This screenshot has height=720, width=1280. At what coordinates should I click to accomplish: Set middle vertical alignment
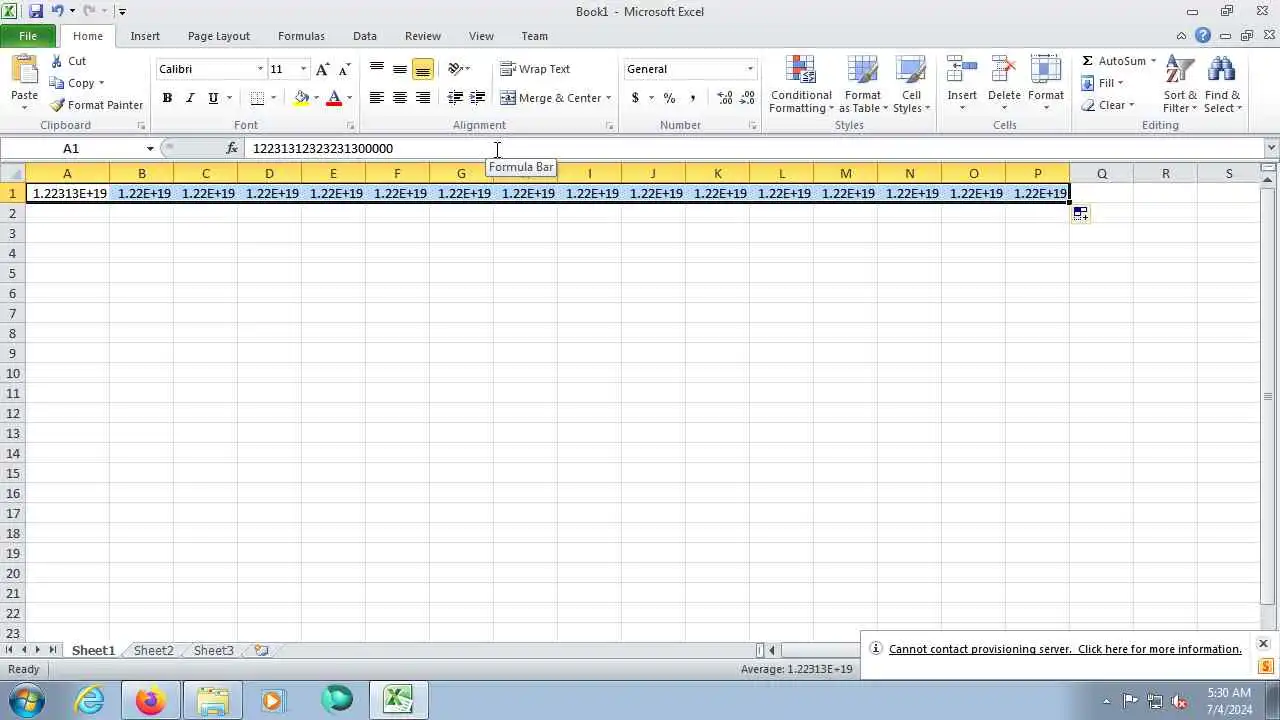[399, 69]
